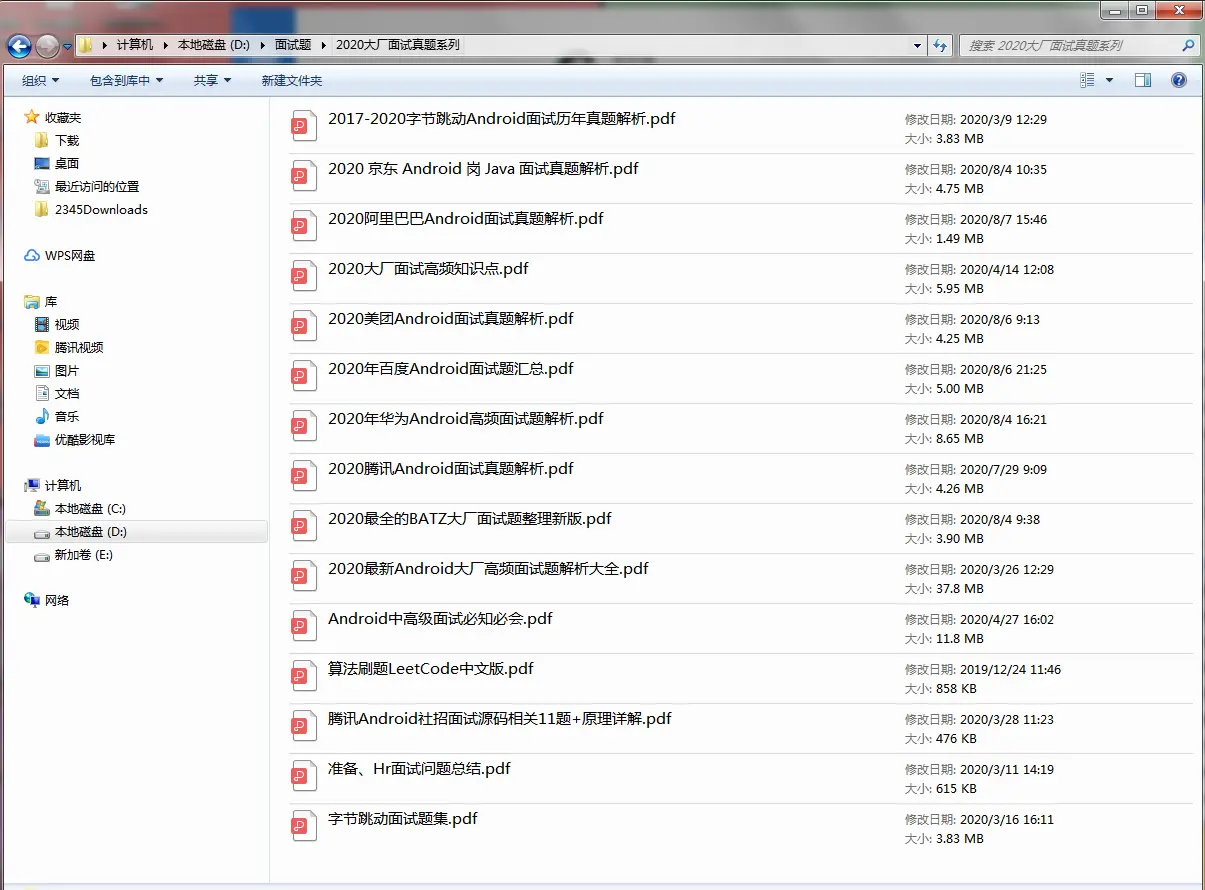Open the view options dropdown arrow

tap(1110, 80)
